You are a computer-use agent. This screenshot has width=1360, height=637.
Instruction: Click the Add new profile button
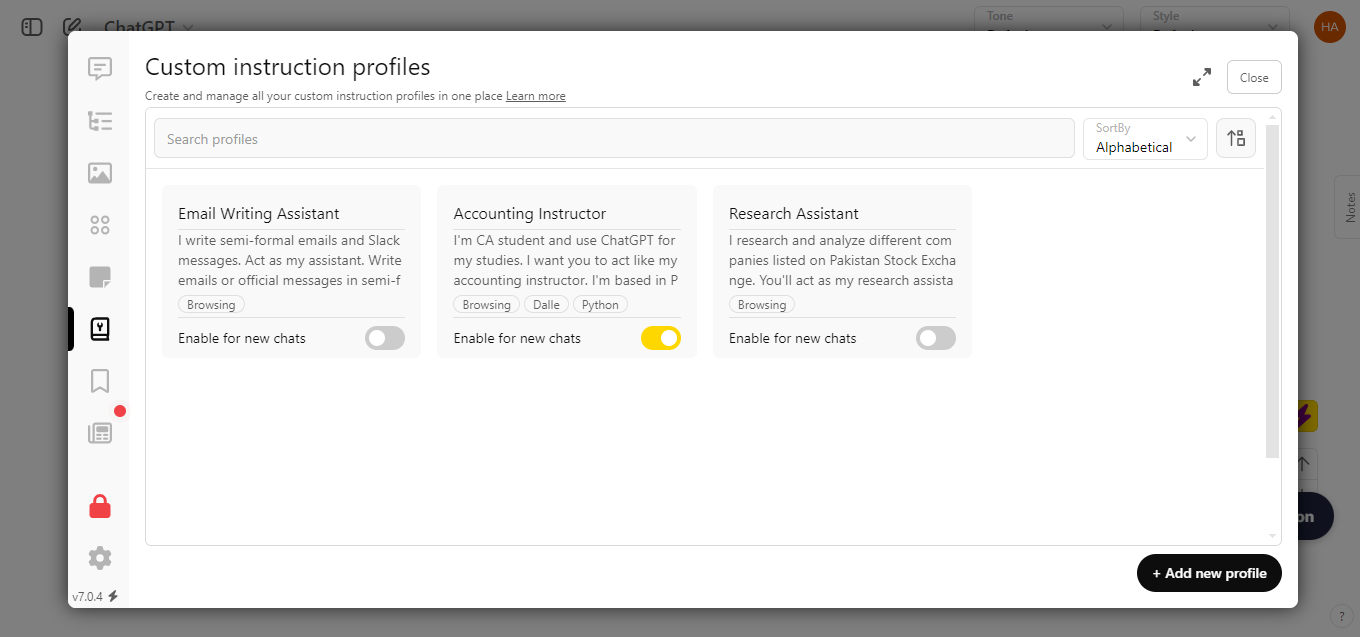tap(1209, 573)
